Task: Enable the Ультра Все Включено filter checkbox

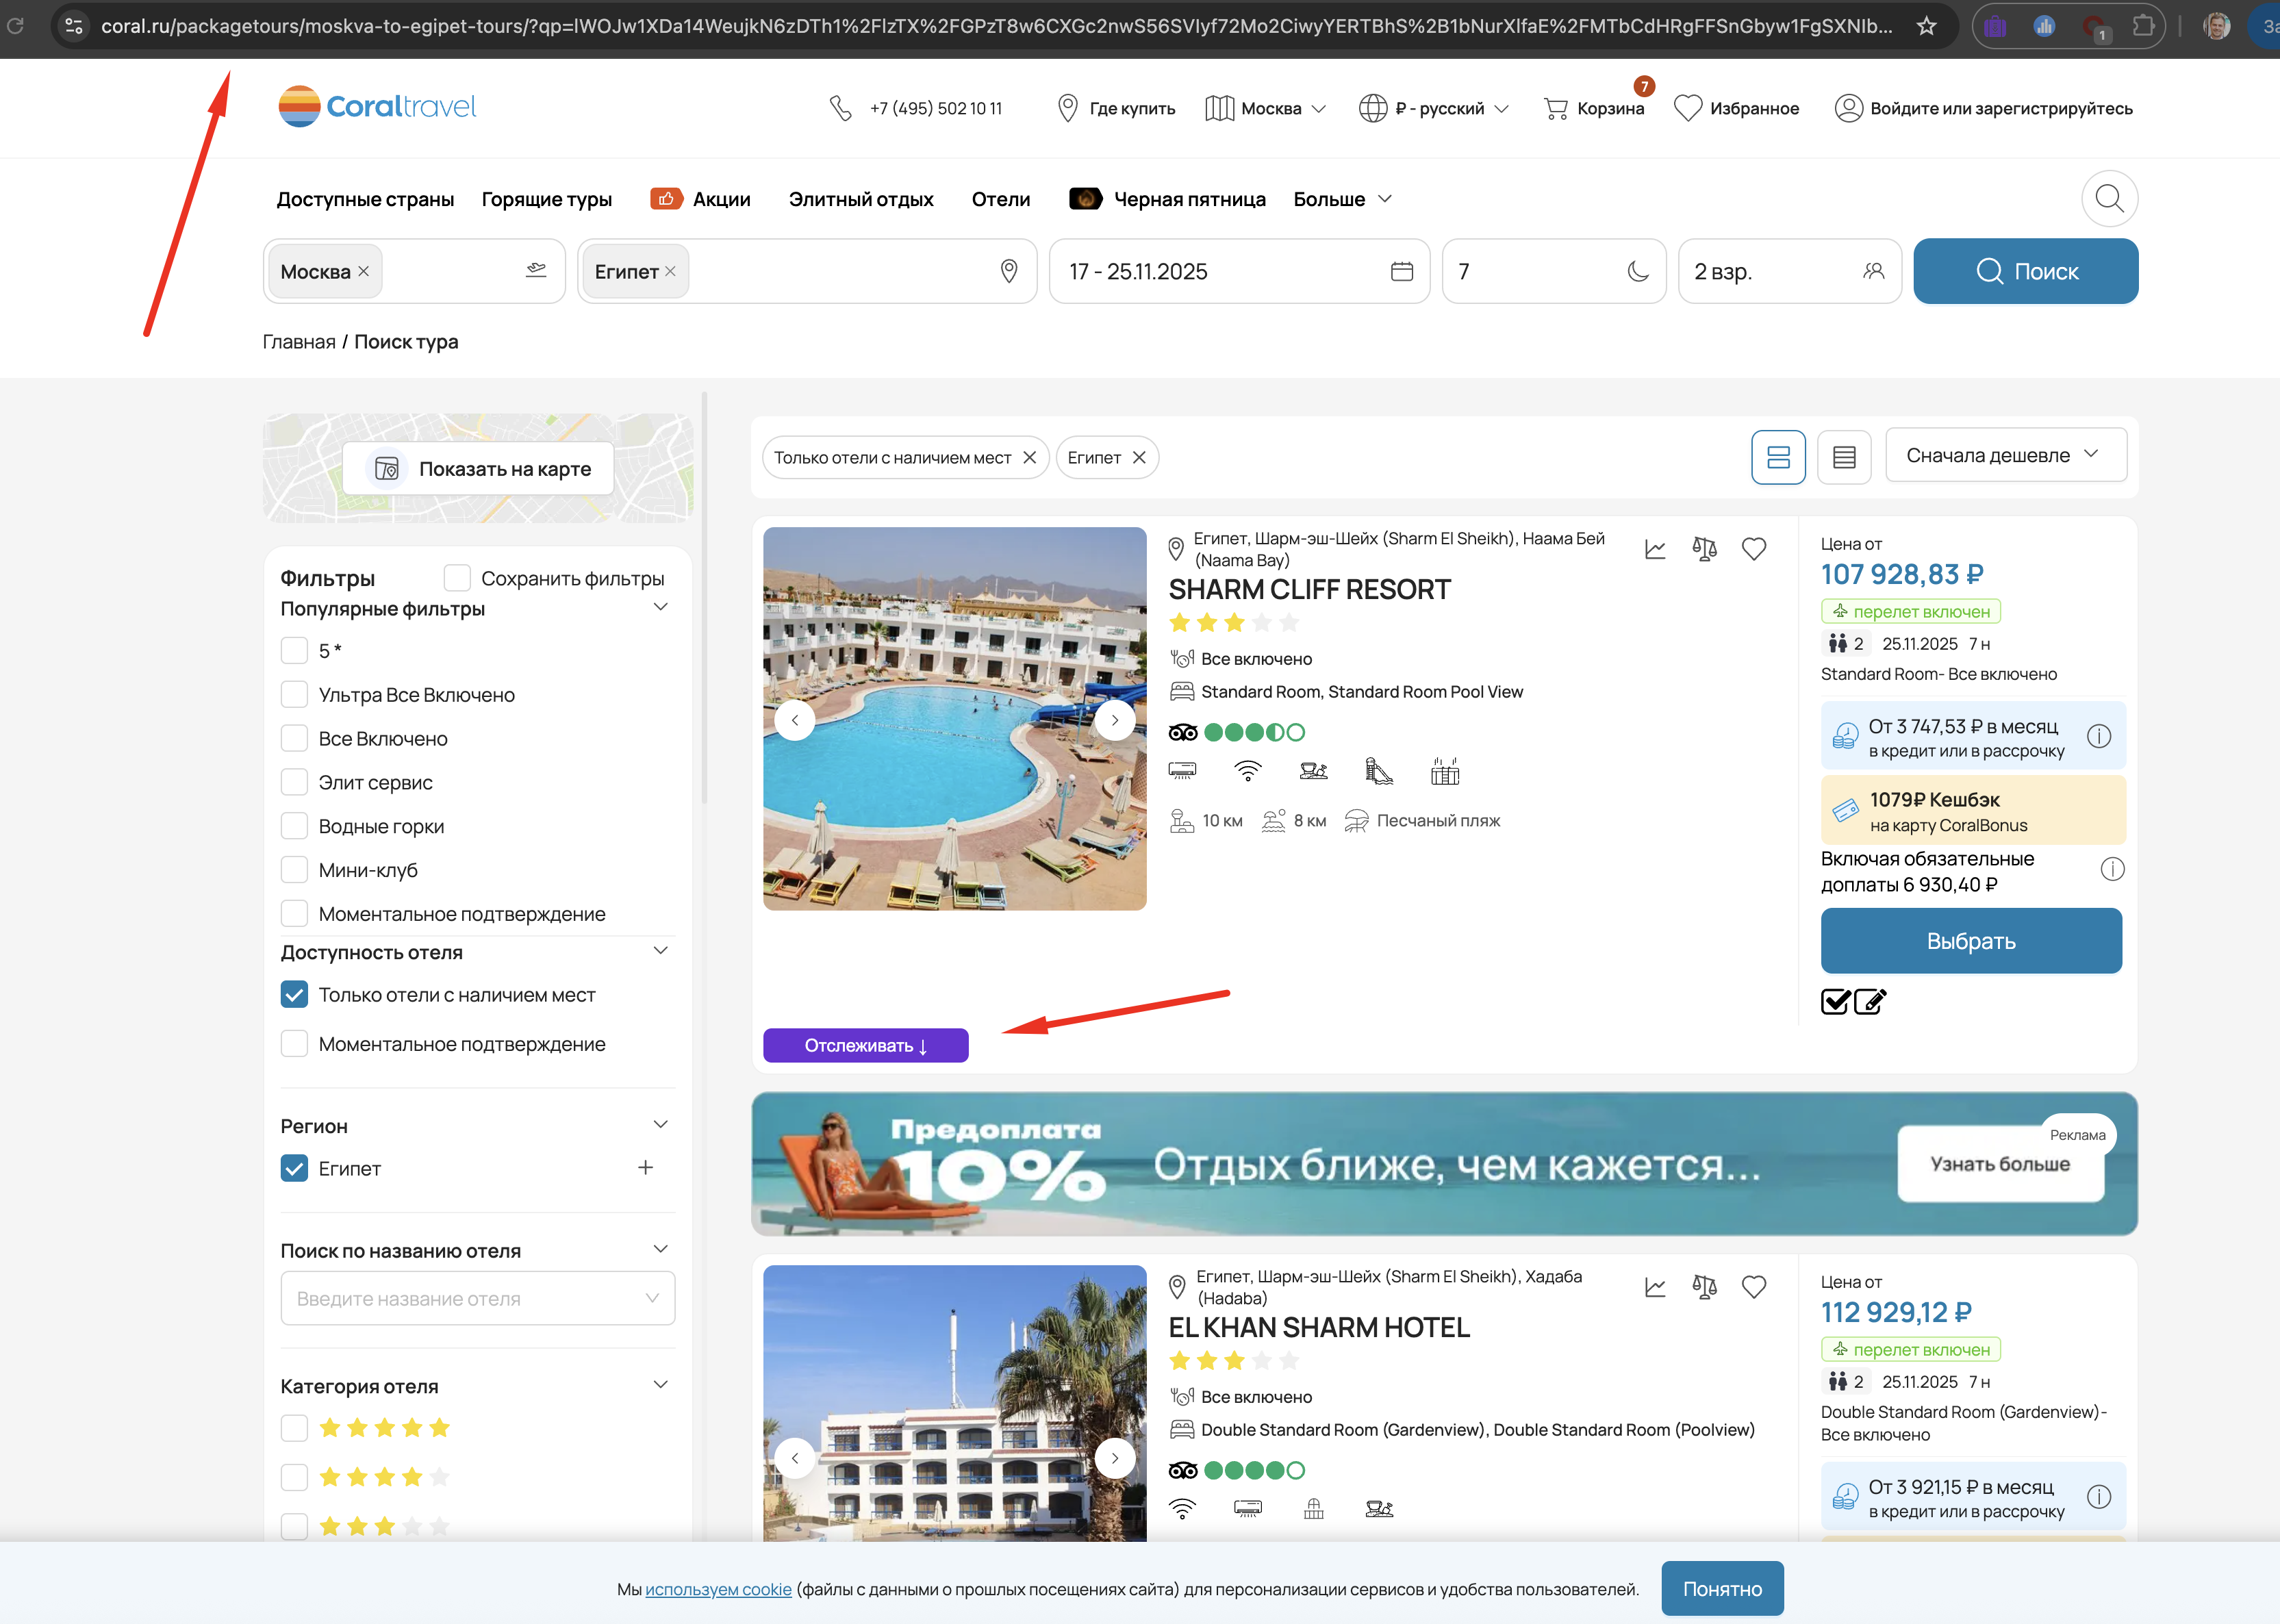Action: [x=294, y=694]
